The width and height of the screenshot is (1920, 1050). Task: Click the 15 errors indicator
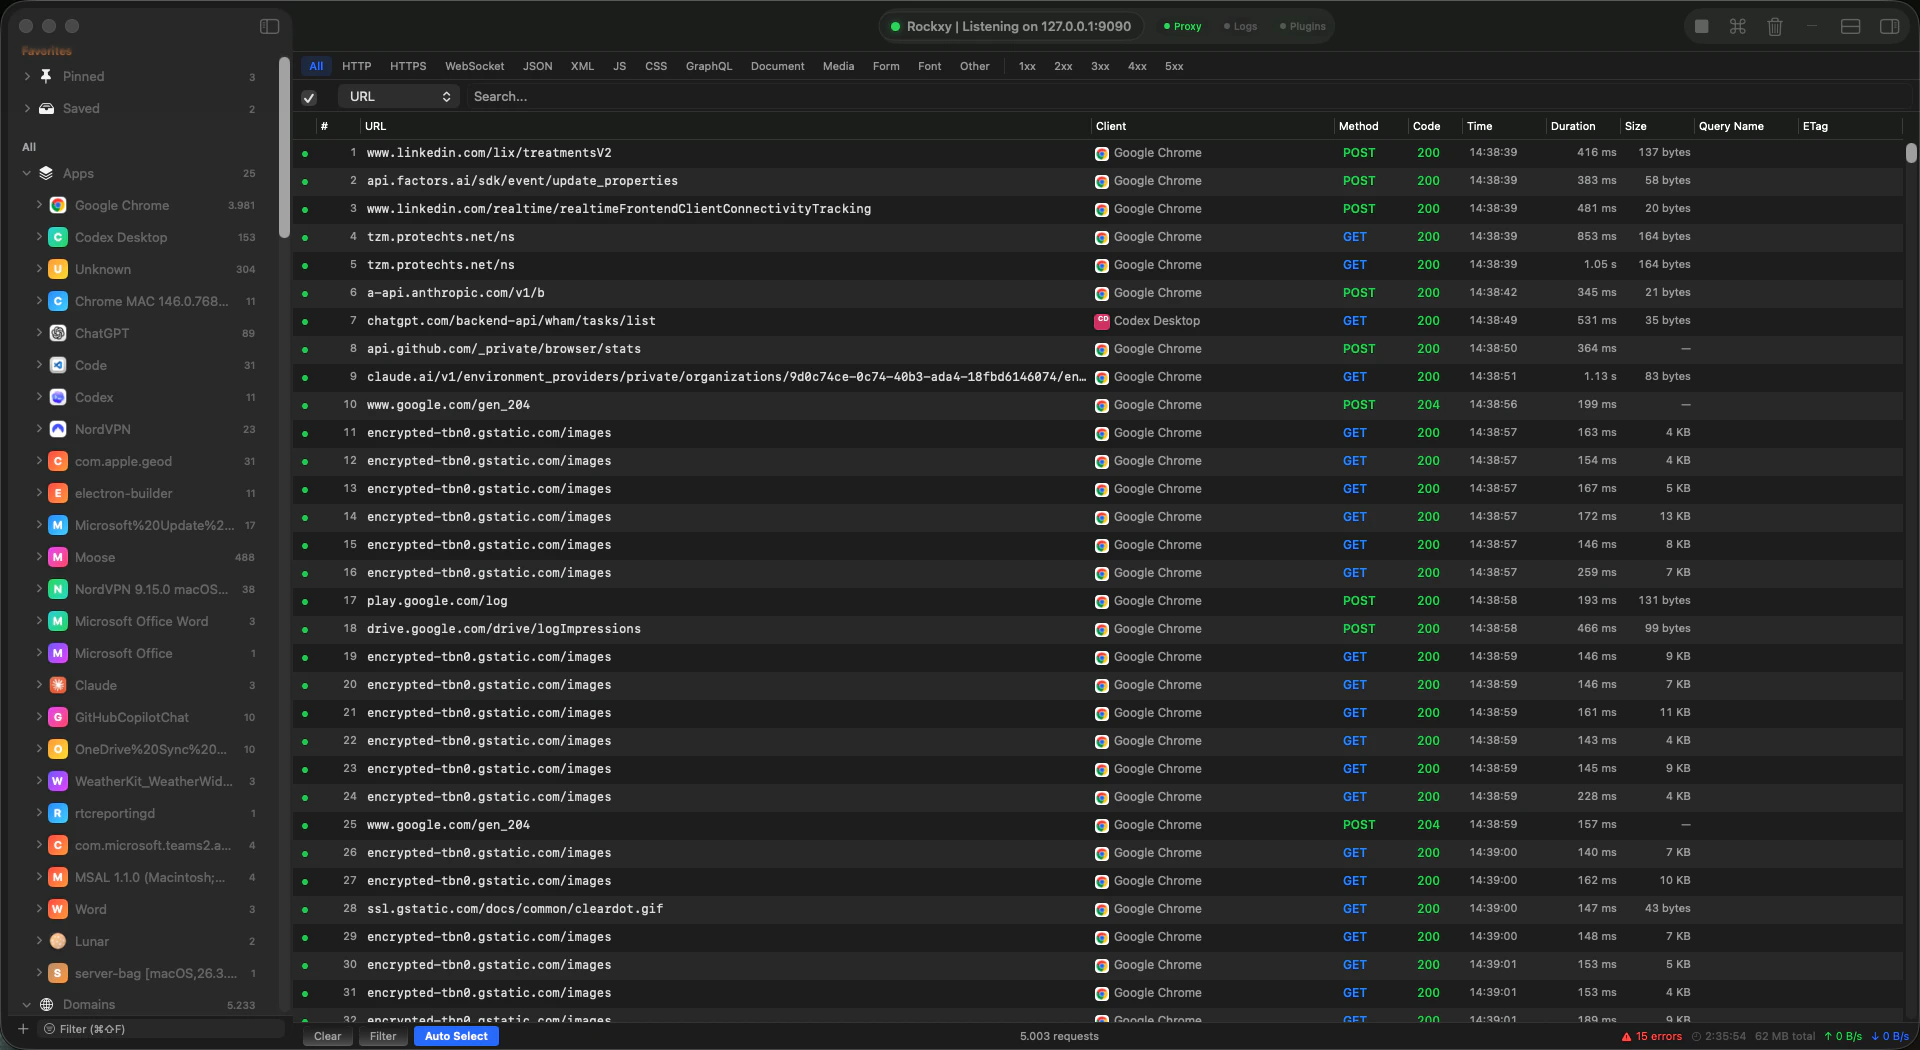(x=1652, y=1037)
